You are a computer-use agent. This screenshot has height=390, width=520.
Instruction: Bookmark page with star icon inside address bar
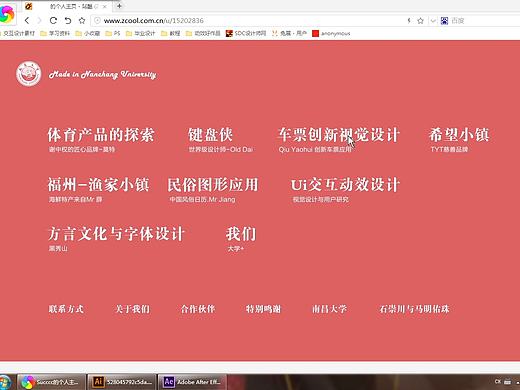420,21
